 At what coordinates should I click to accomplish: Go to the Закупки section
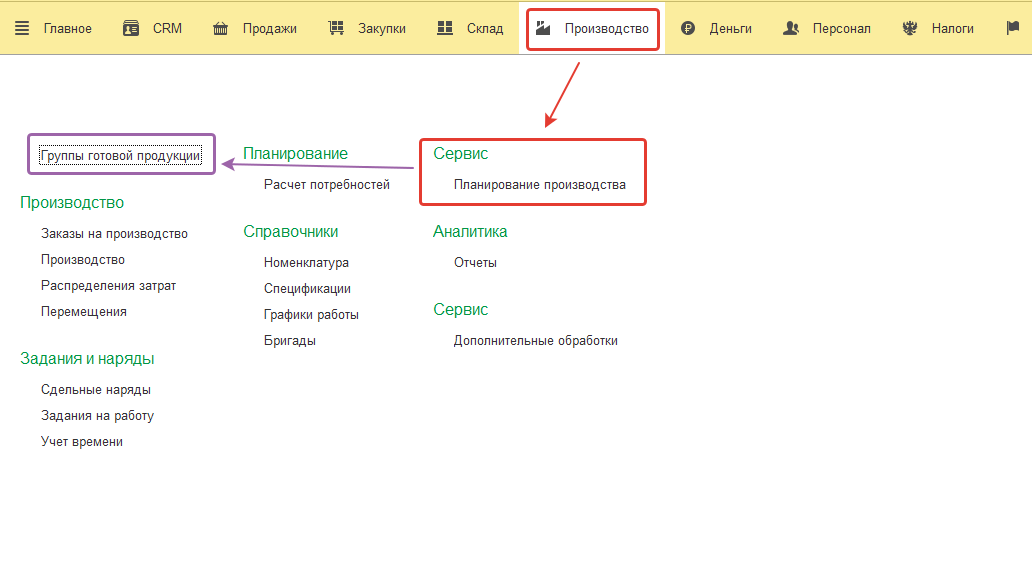click(x=382, y=29)
